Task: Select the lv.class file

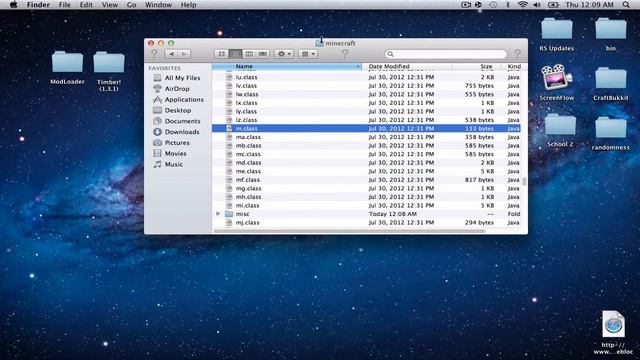Action: point(366,86)
